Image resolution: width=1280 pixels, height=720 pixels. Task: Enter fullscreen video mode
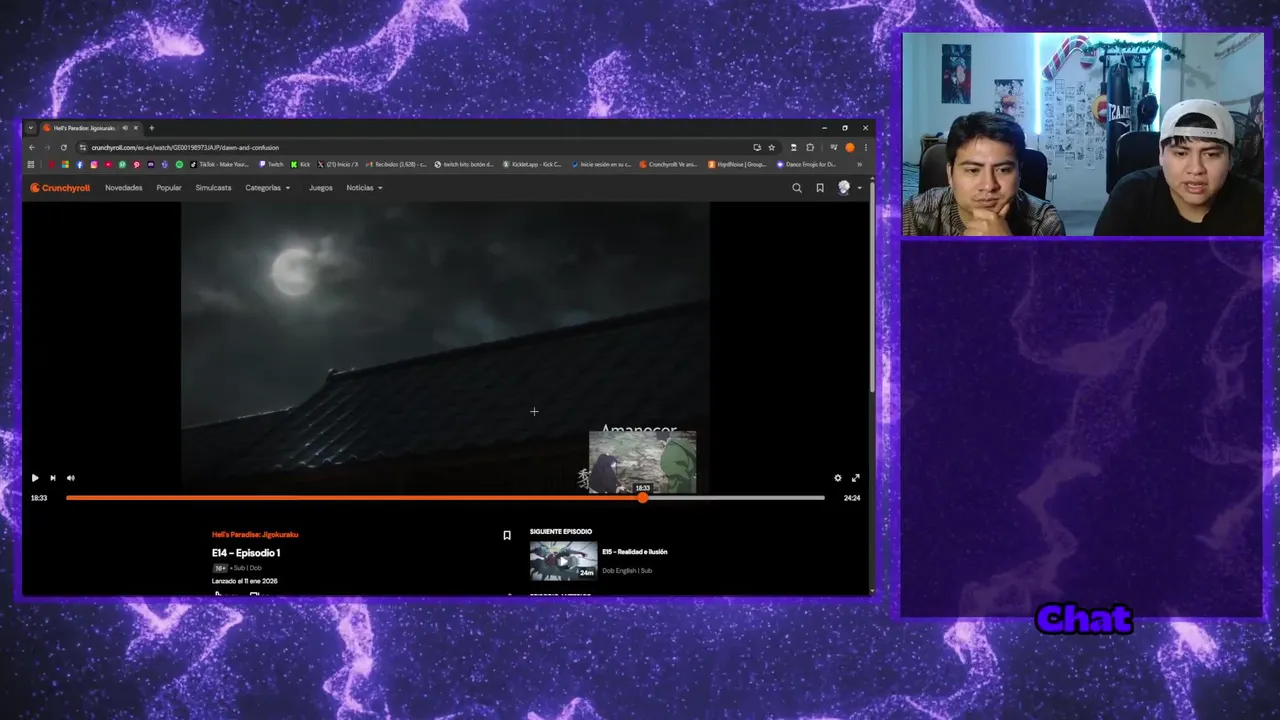pos(855,478)
